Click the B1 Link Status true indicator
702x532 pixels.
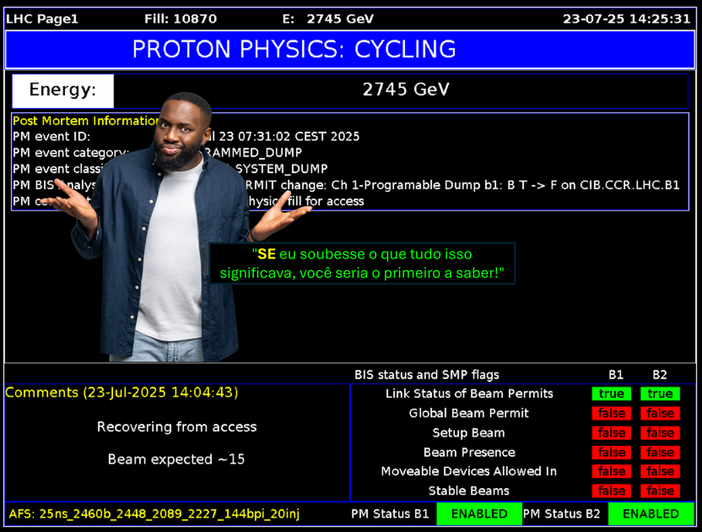pyautogui.click(x=611, y=394)
